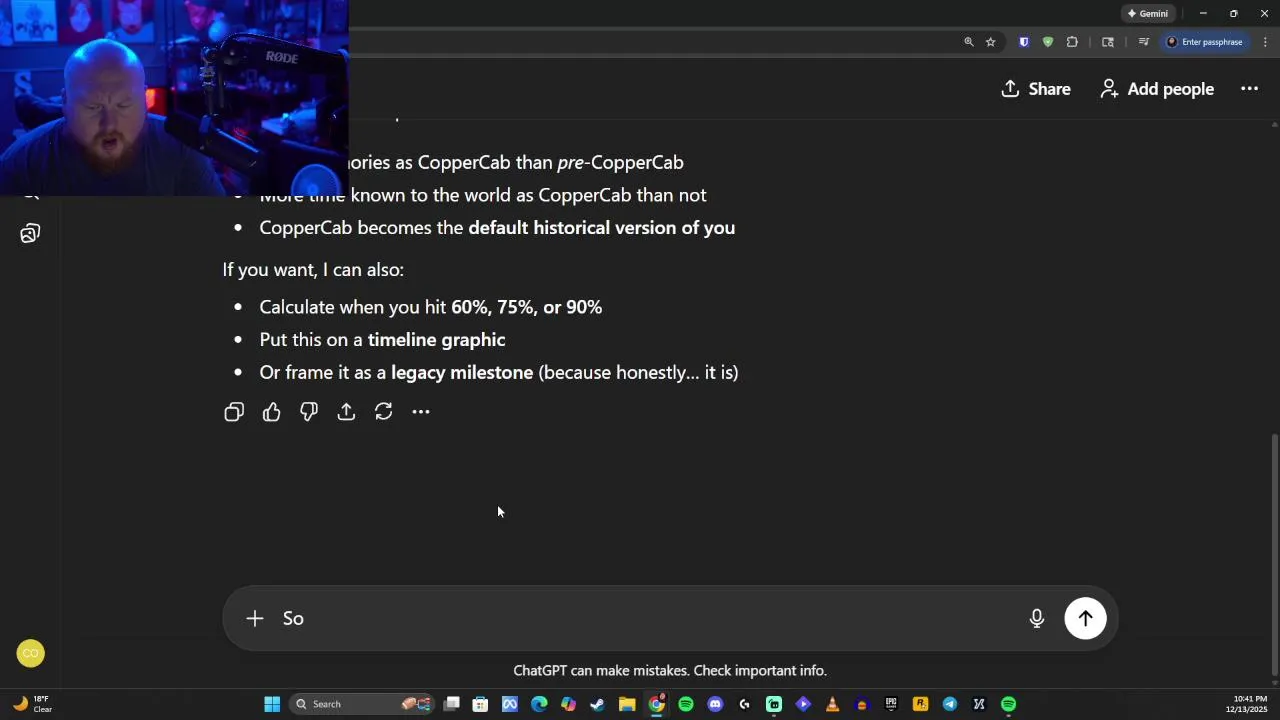This screenshot has width=1280, height=720.
Task: Click the Share button at top
Action: point(1036,89)
